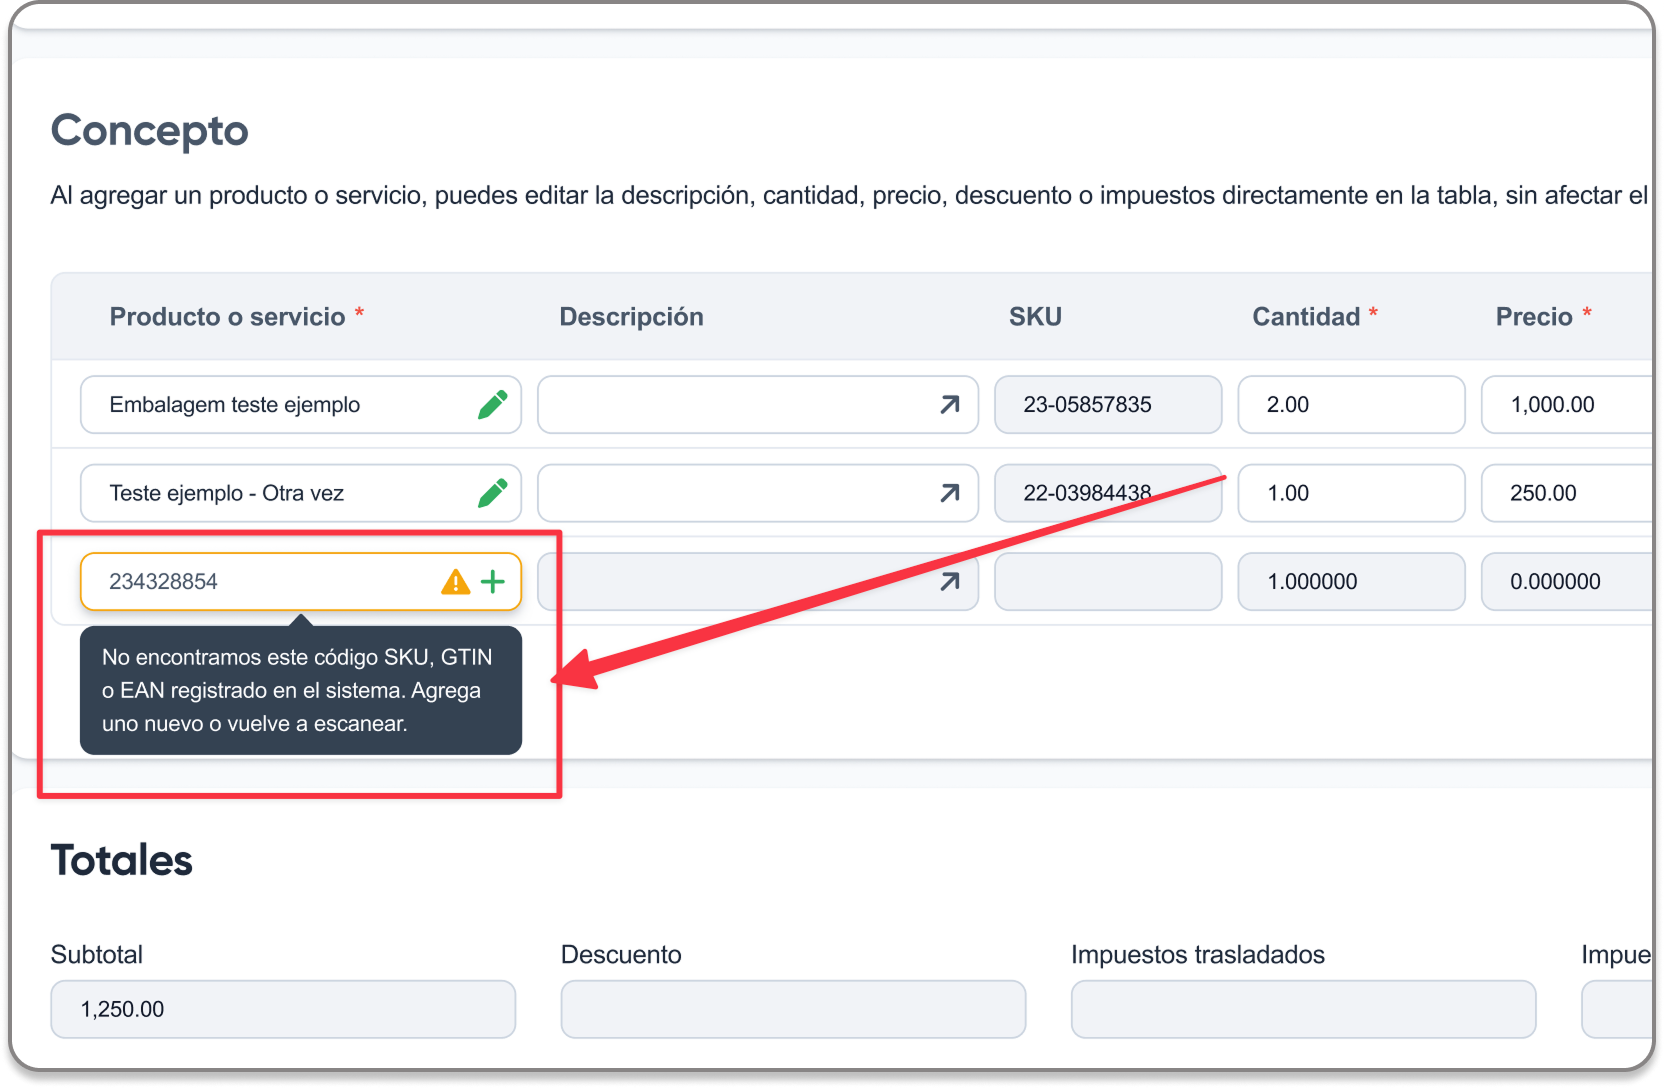Click the Producto o servicio column header

237,317
